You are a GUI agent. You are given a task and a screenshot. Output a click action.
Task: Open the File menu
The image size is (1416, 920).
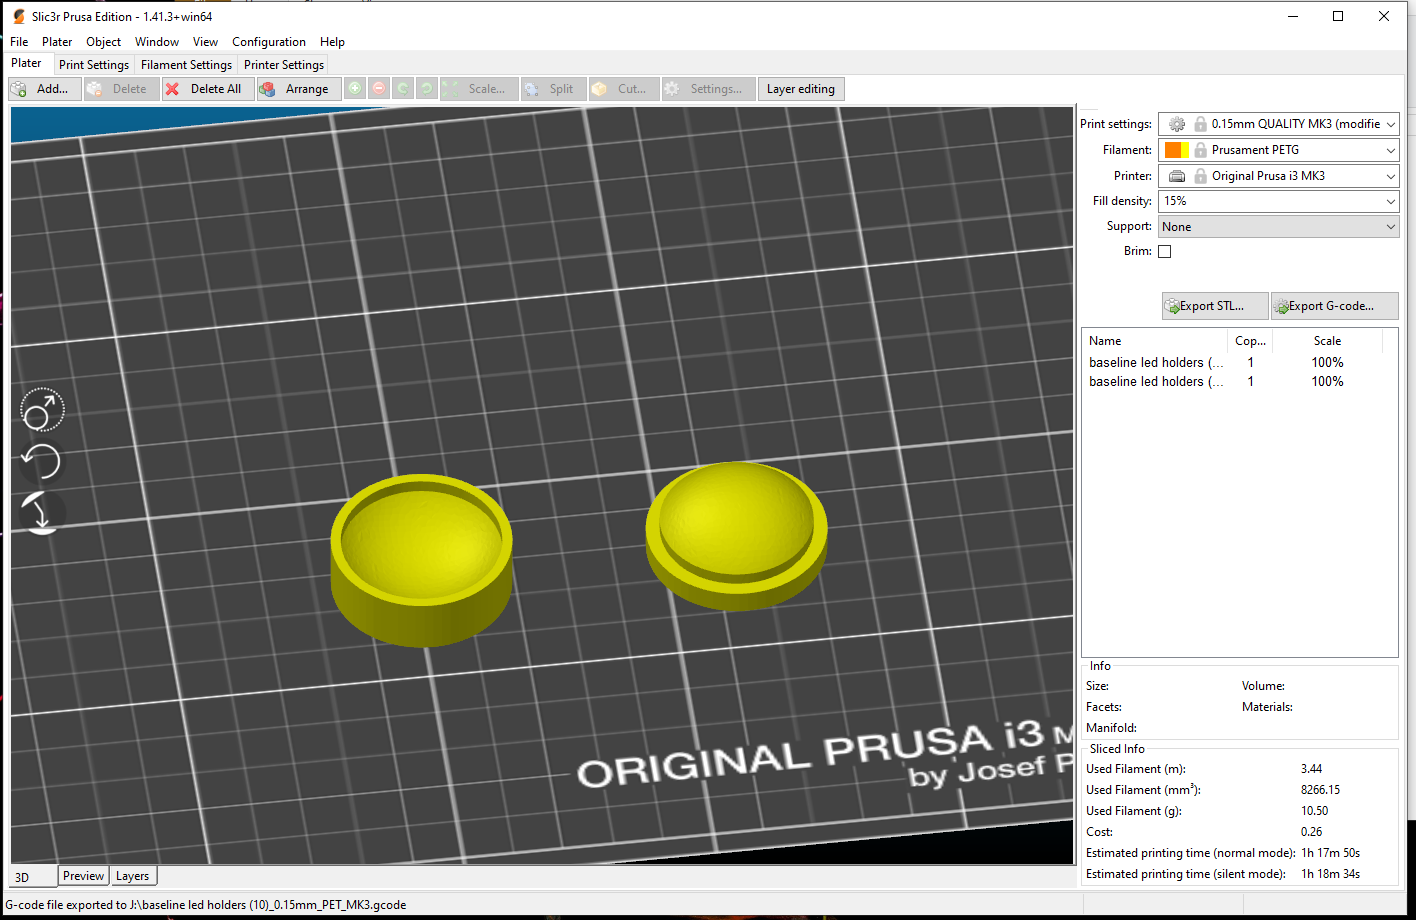tap(19, 42)
